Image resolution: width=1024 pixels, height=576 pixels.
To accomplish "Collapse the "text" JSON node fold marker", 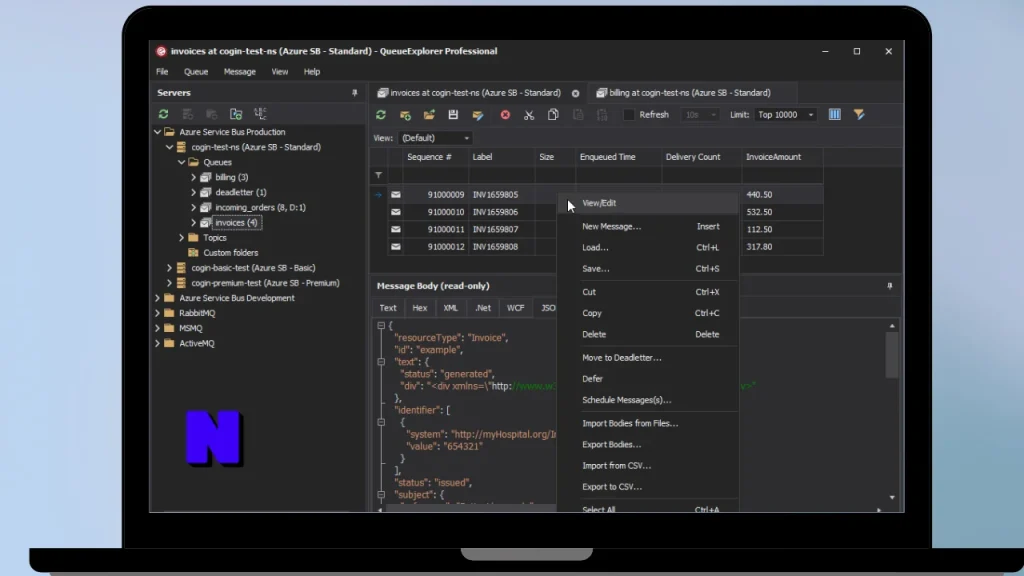I will click(381, 362).
